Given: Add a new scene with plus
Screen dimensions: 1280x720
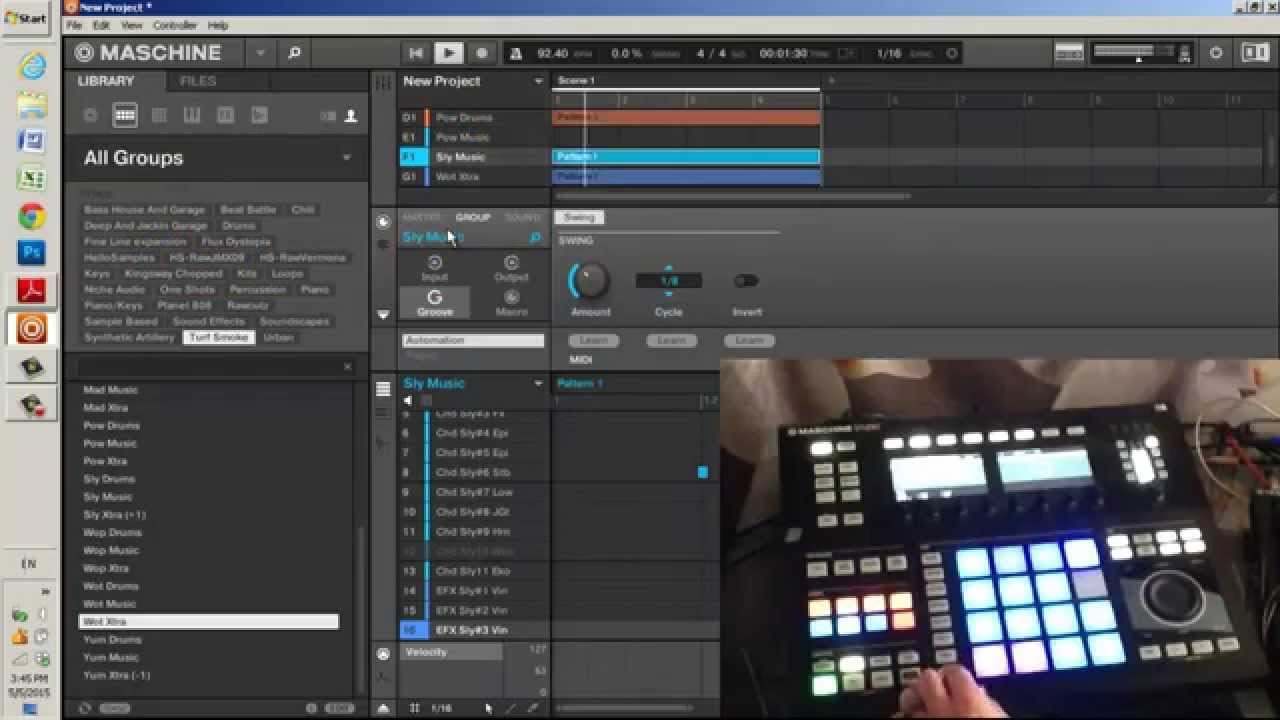Looking at the screenshot, I should click(x=830, y=81).
